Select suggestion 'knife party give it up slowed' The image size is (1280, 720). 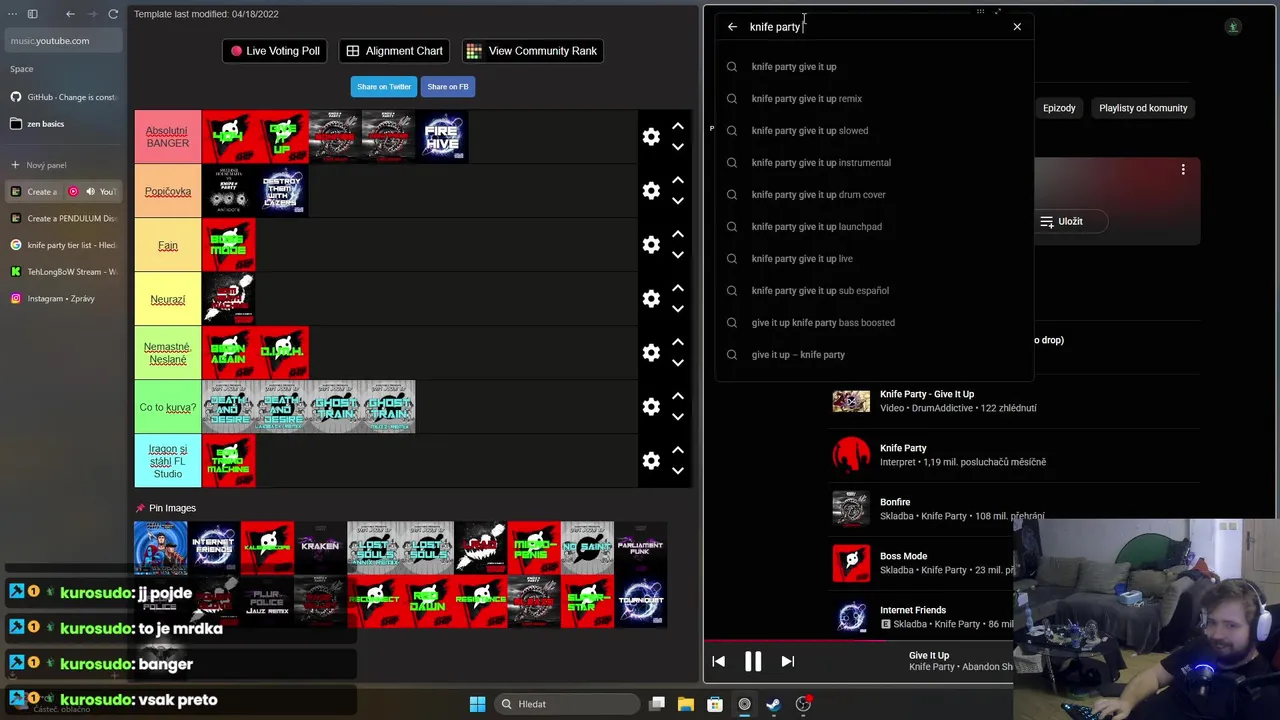pos(874,131)
